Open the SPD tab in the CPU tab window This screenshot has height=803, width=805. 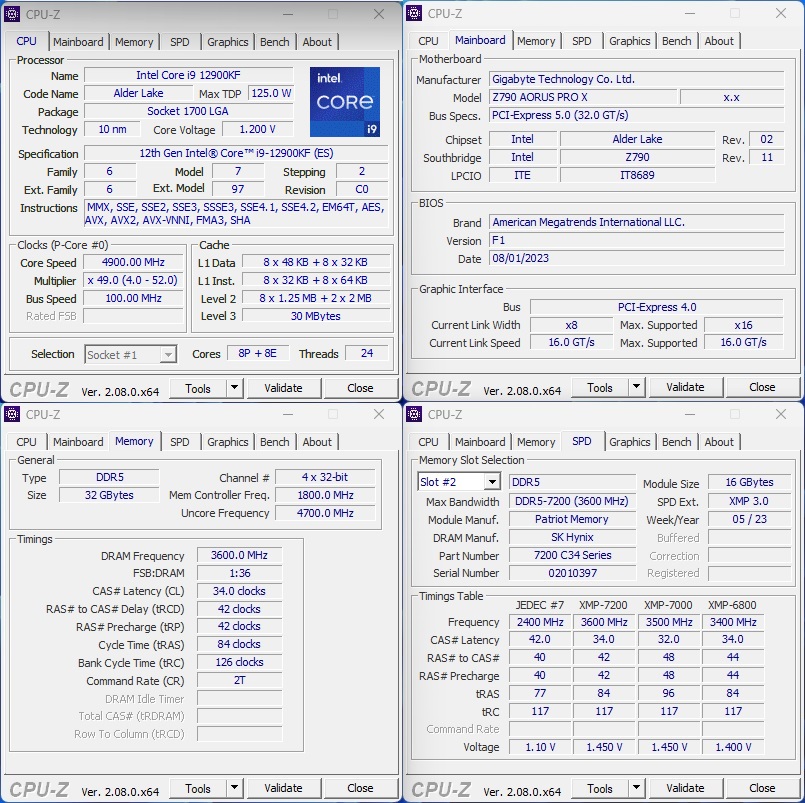pyautogui.click(x=180, y=42)
